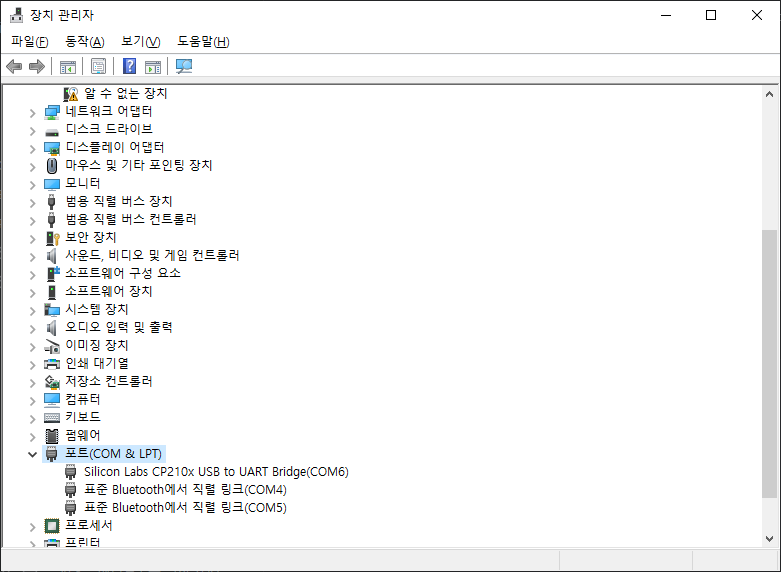Click the 네트워크 어댑터 network icon
The width and height of the screenshot is (781, 572).
[x=52, y=112]
